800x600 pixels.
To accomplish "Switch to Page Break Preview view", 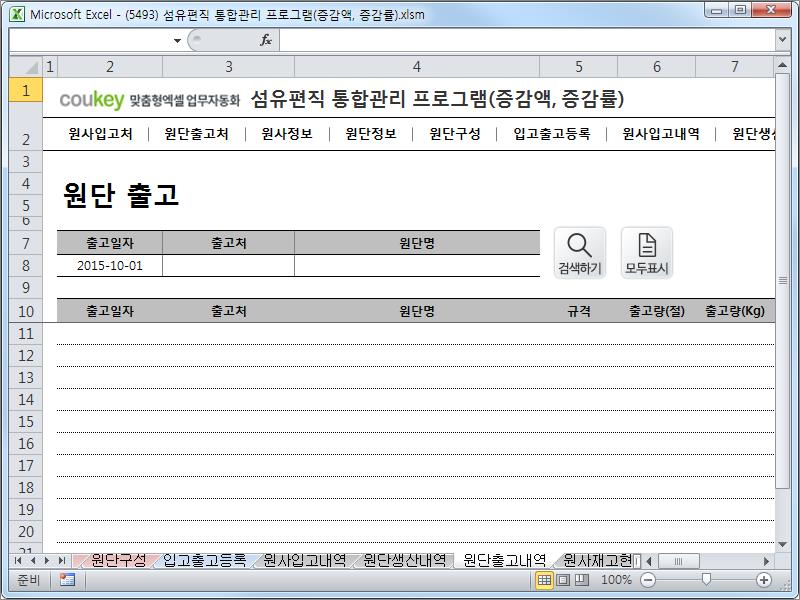I will coord(582,580).
